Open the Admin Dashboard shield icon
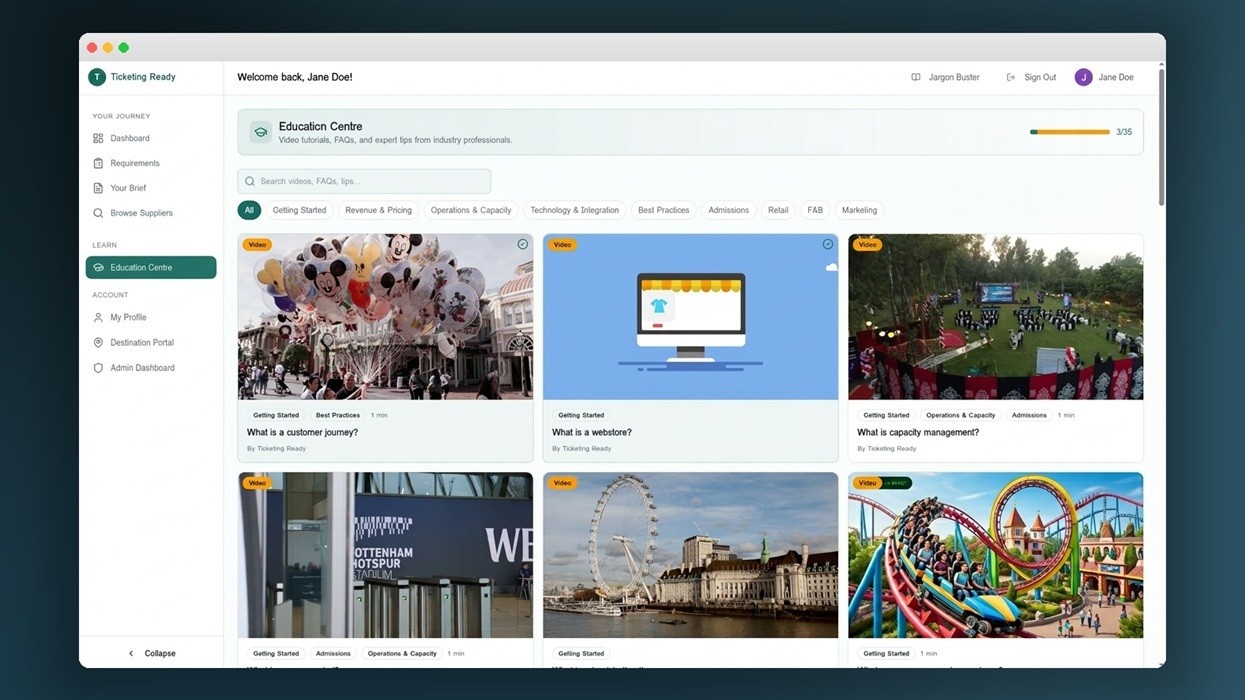Screen dimensions: 1245x700 point(97,367)
